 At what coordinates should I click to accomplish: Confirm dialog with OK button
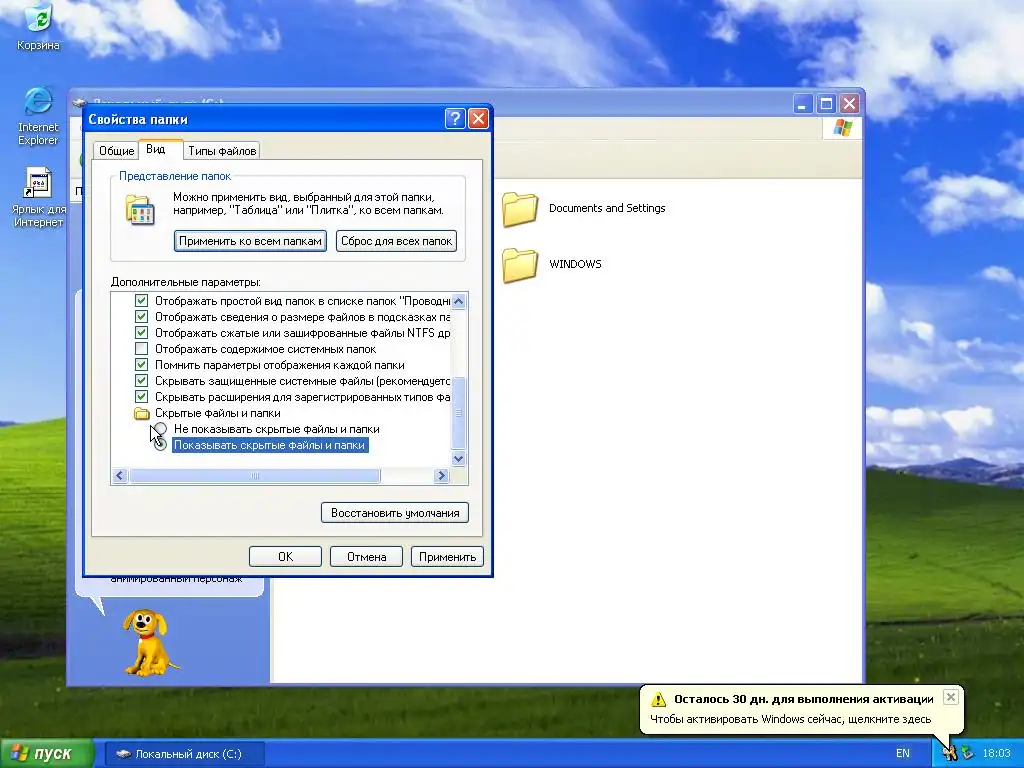[285, 556]
